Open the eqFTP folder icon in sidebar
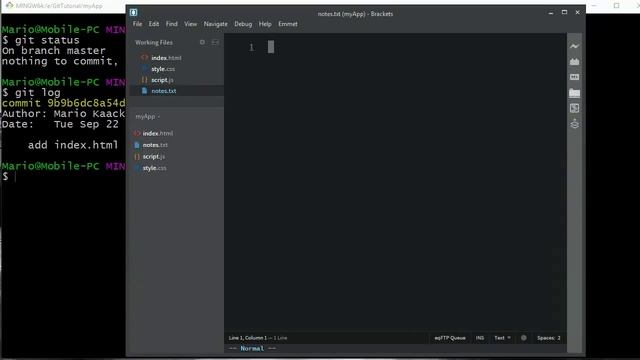 [x=574, y=93]
